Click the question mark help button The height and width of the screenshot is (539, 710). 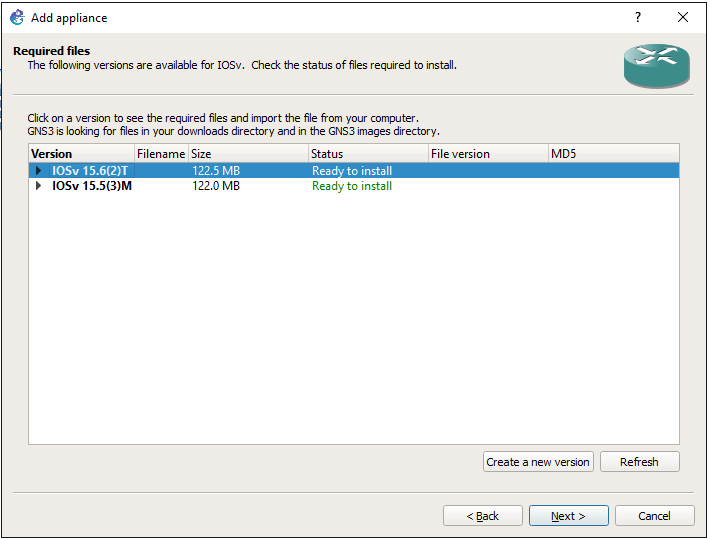point(638,17)
